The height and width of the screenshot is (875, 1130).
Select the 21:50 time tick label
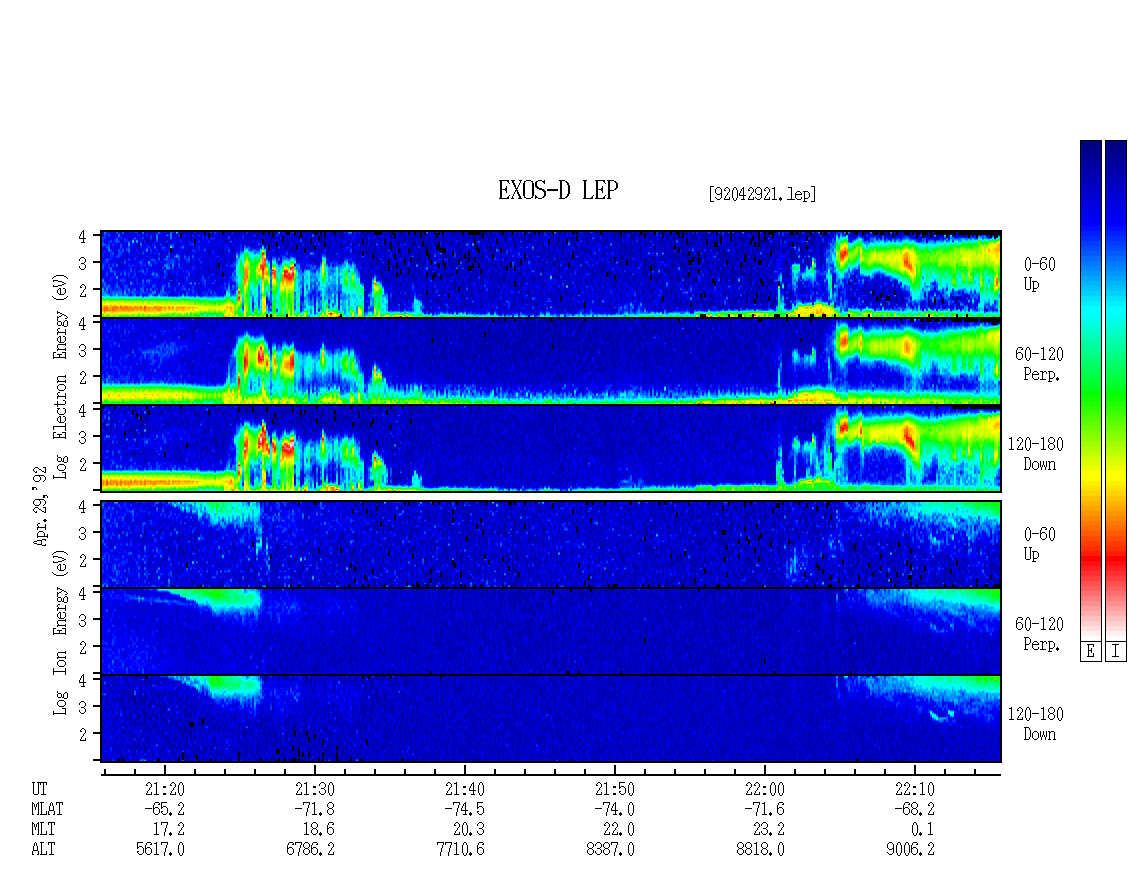pyautogui.click(x=614, y=789)
